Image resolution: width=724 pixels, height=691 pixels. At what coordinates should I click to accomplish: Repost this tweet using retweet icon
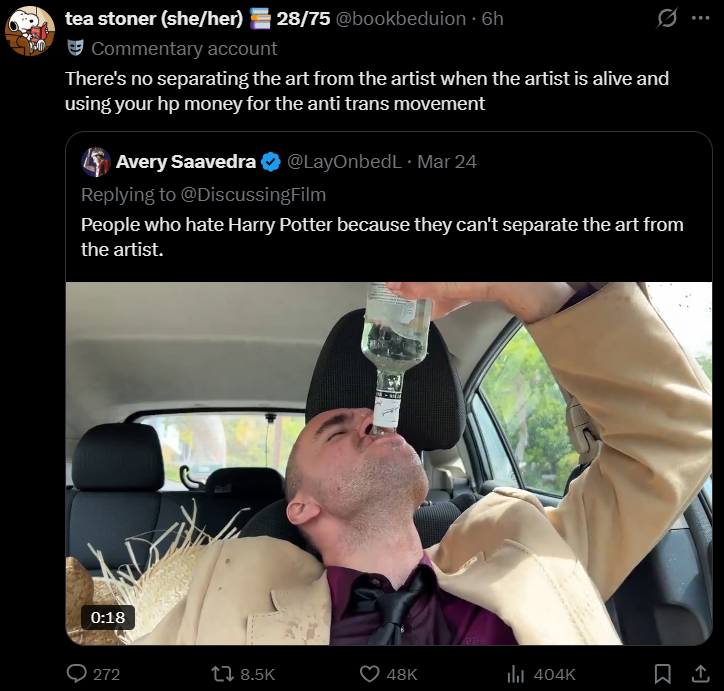[223, 674]
